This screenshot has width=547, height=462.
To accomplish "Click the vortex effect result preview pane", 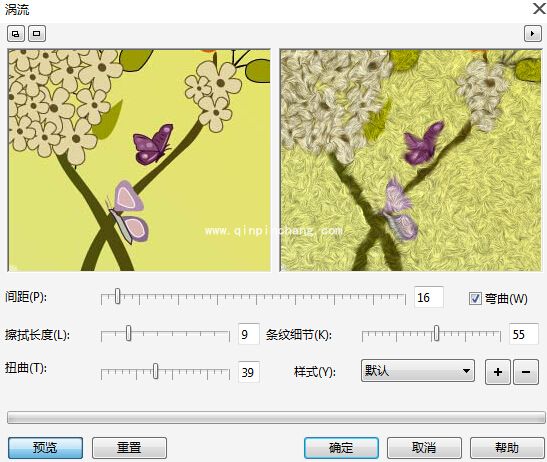I will pos(411,160).
